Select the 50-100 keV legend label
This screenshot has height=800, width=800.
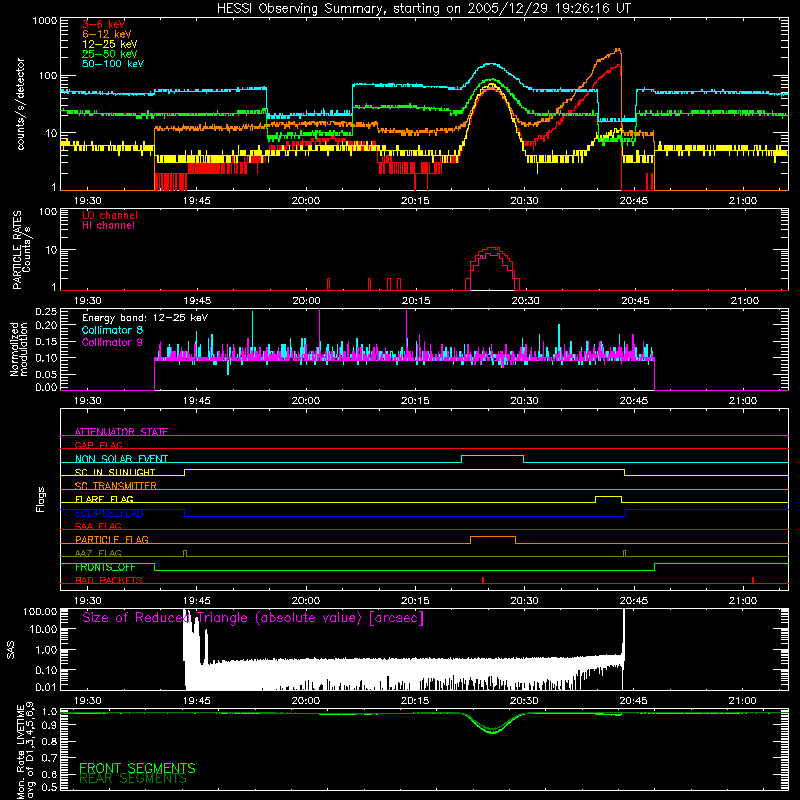tap(113, 64)
